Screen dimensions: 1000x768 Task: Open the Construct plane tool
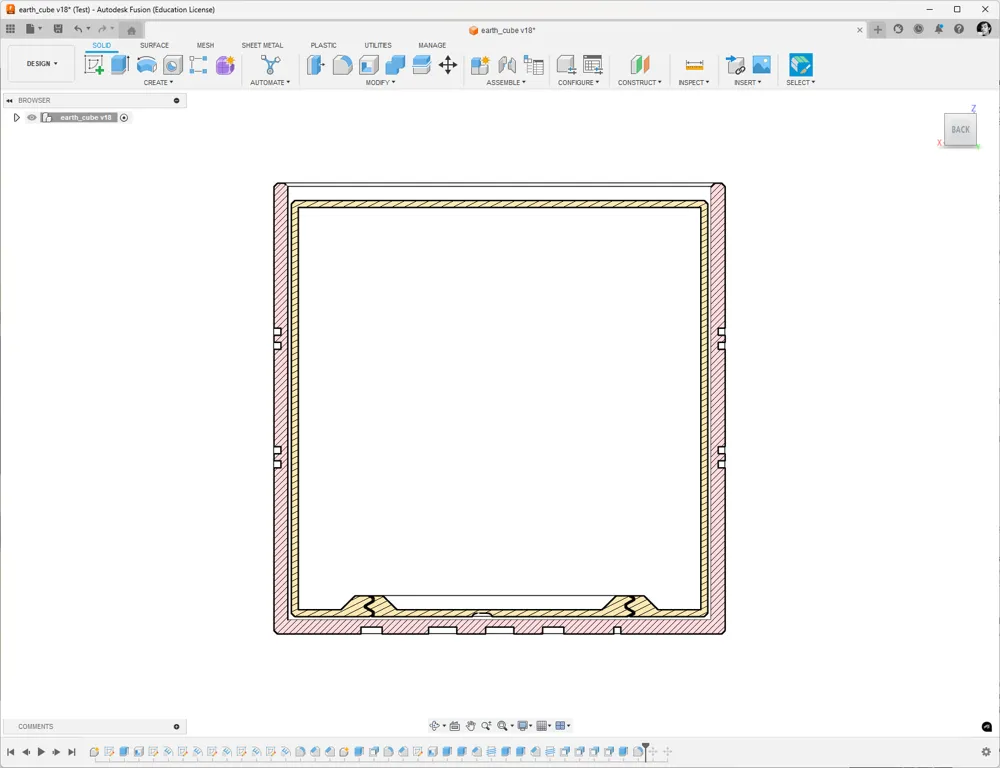(640, 64)
